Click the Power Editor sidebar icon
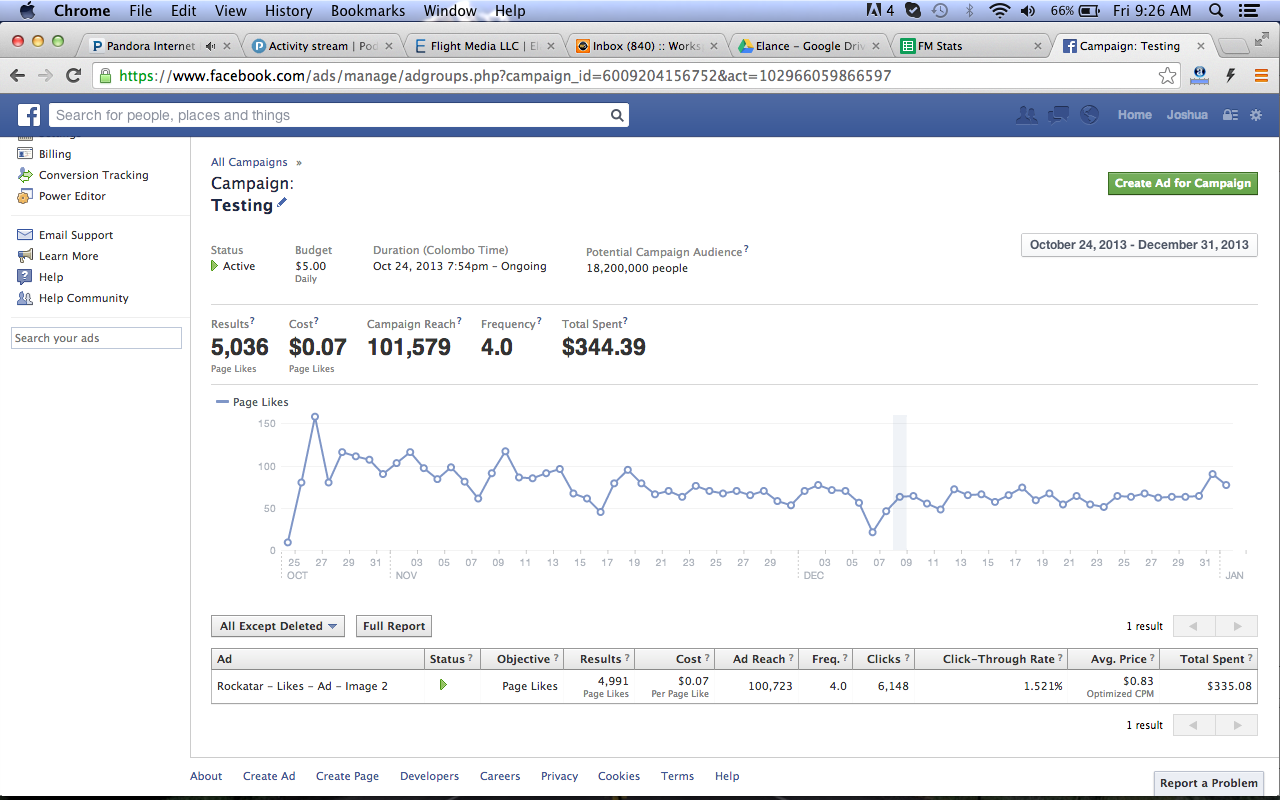Image resolution: width=1280 pixels, height=800 pixels. (x=25, y=196)
